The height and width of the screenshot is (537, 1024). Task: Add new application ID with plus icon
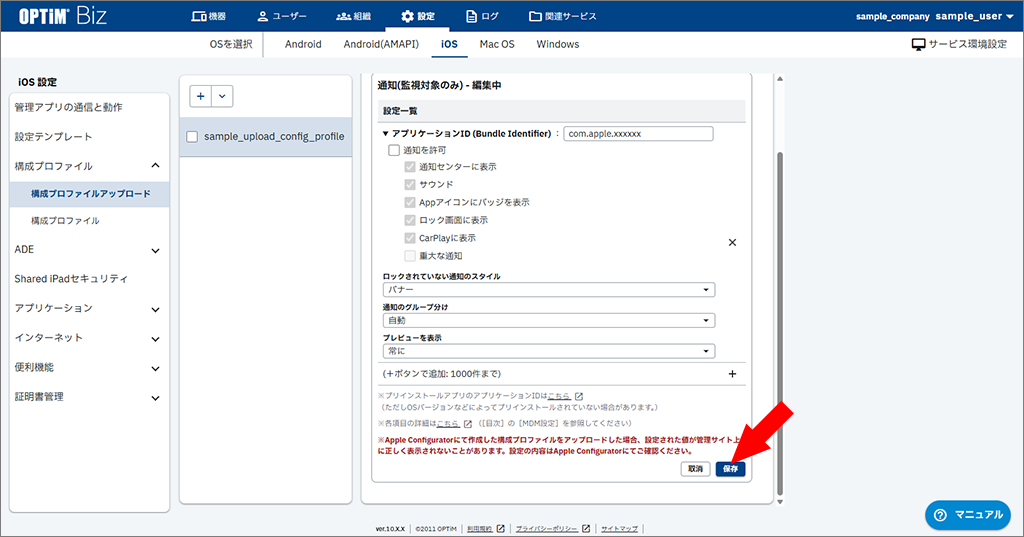[x=732, y=374]
